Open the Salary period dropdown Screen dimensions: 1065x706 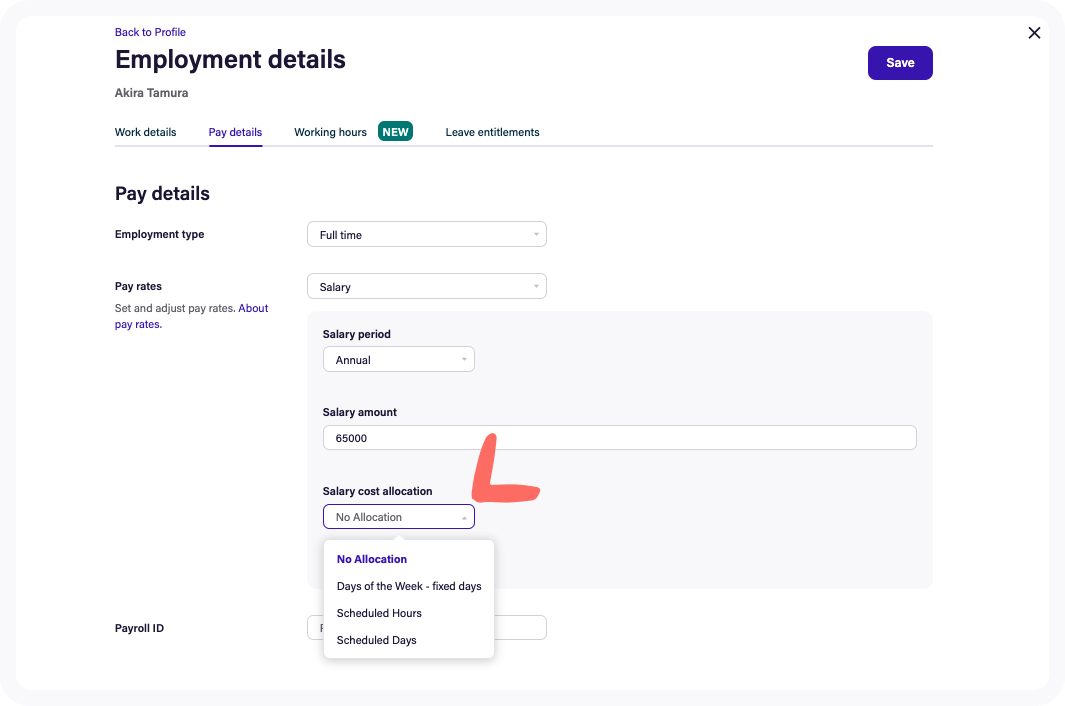(x=398, y=358)
